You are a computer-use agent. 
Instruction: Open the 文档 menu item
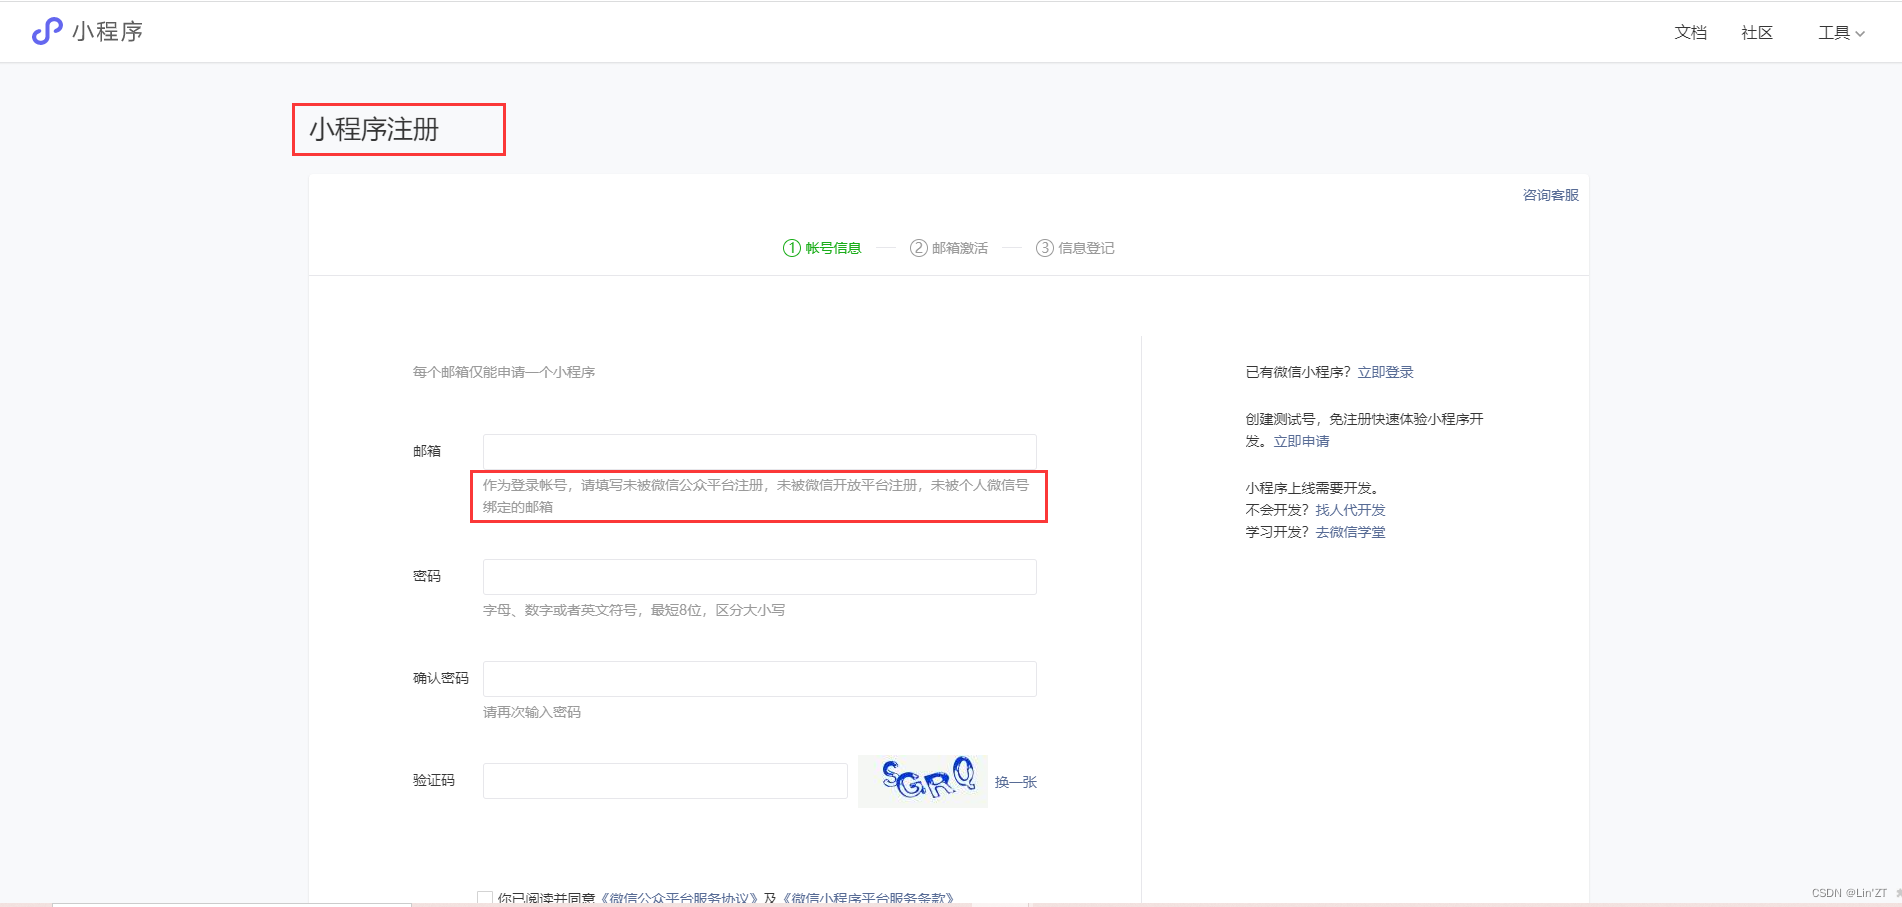[x=1690, y=33]
